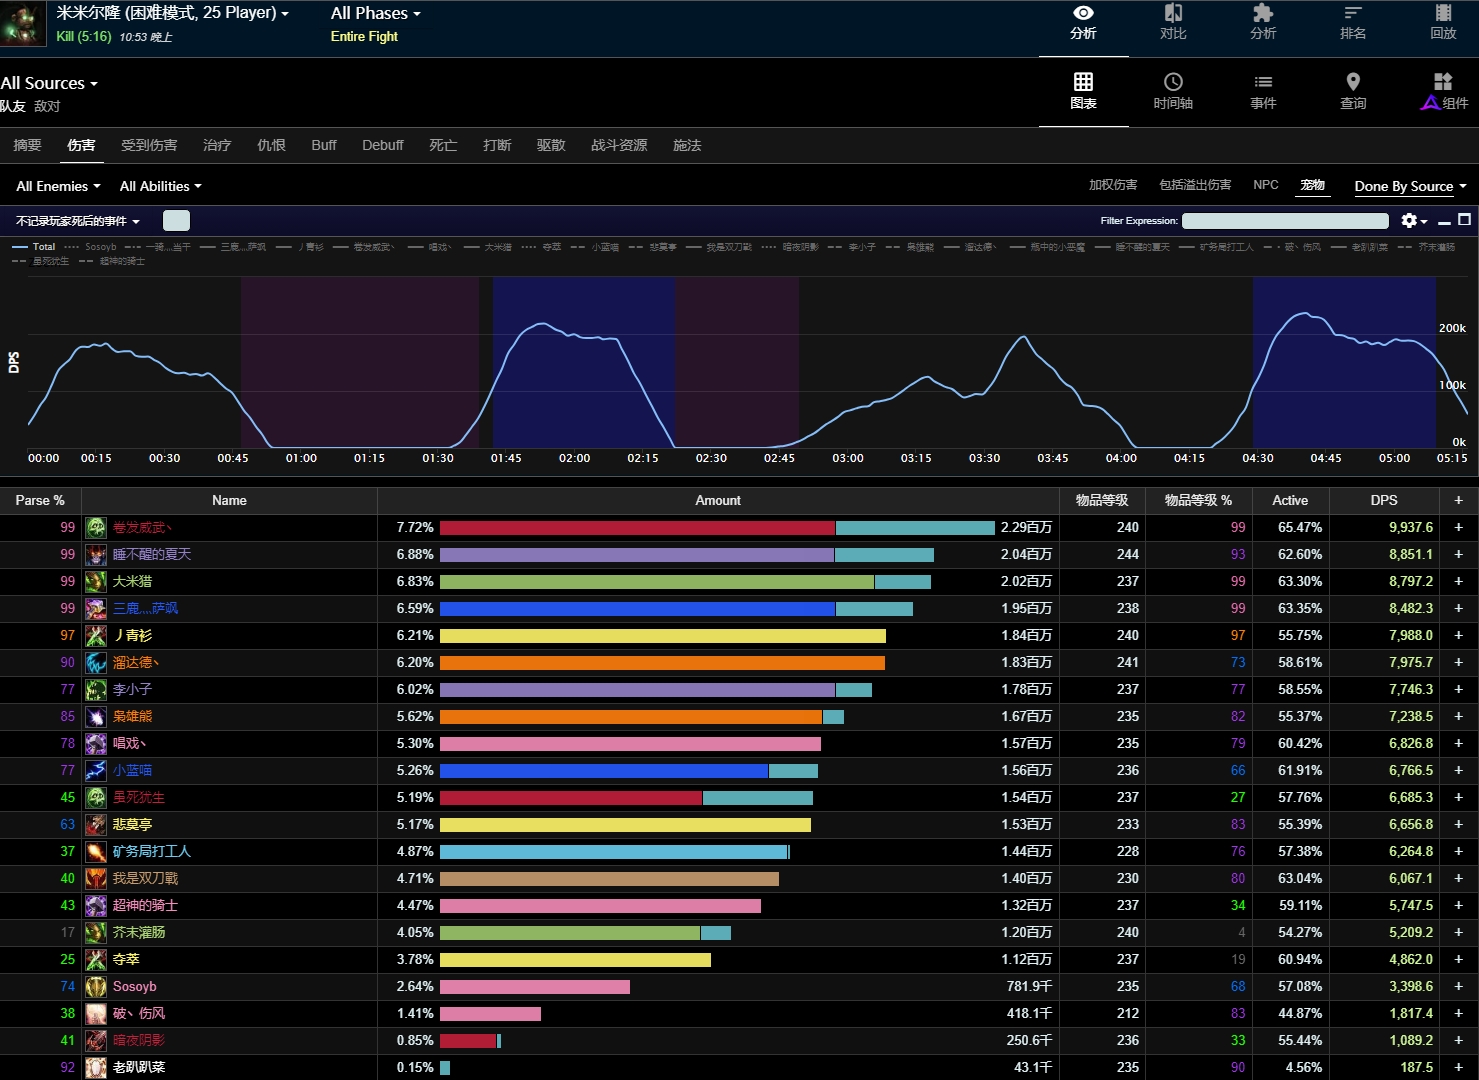Click 卷发威武丶 red damage bar
Image resolution: width=1479 pixels, height=1080 pixels.
[637, 527]
